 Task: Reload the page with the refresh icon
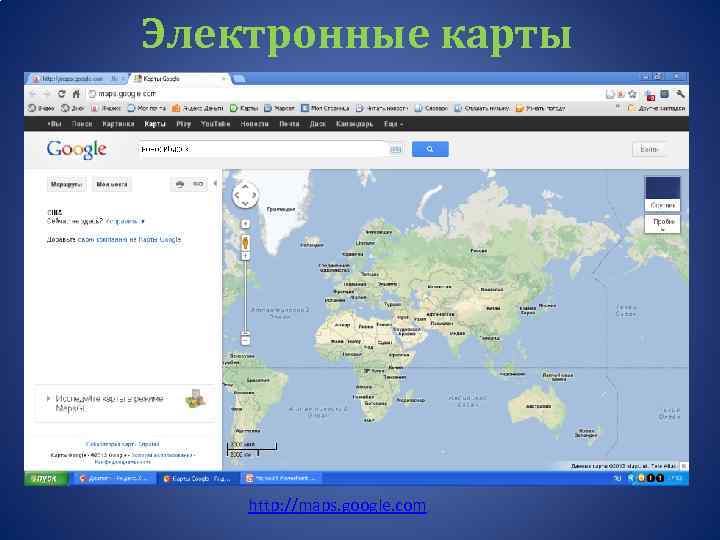[62, 94]
